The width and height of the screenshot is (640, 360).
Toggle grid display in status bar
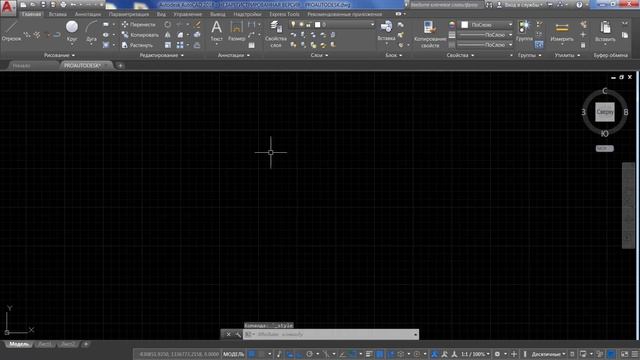point(252,354)
